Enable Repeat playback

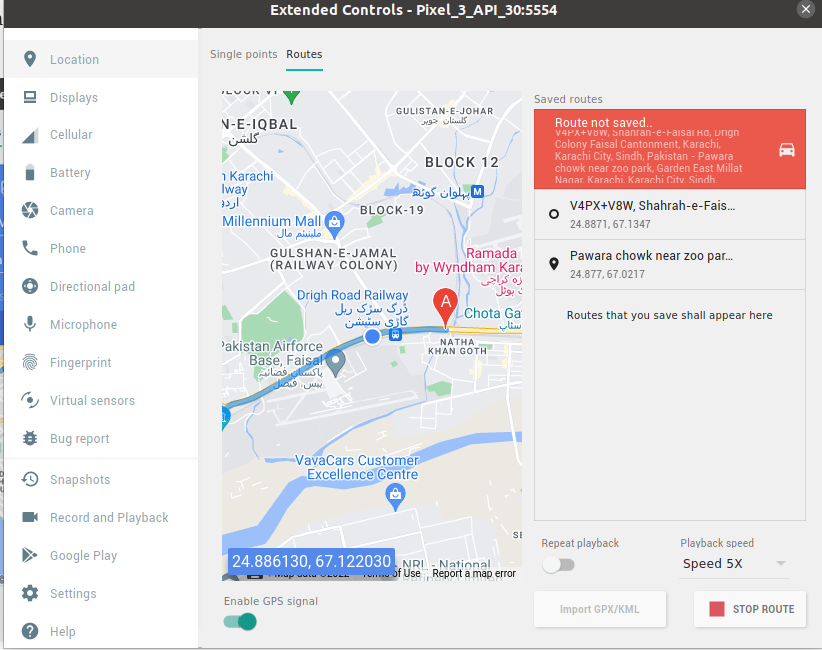pyautogui.click(x=558, y=565)
